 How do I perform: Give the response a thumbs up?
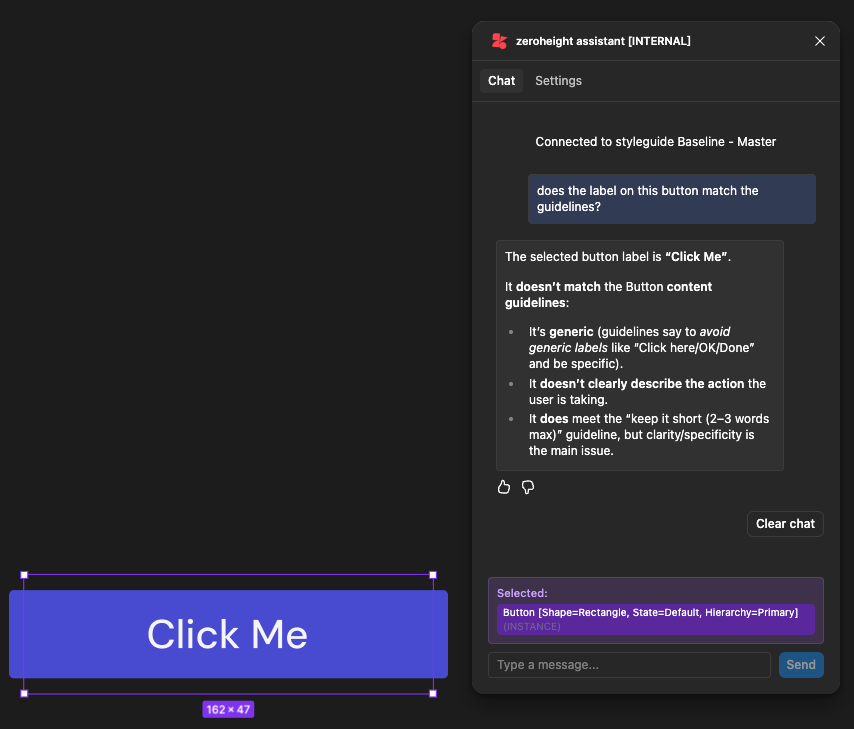(504, 487)
